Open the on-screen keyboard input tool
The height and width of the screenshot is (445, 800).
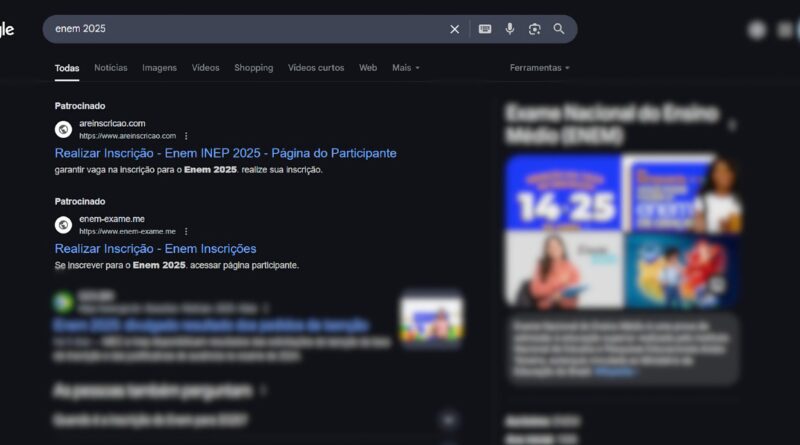(x=485, y=29)
